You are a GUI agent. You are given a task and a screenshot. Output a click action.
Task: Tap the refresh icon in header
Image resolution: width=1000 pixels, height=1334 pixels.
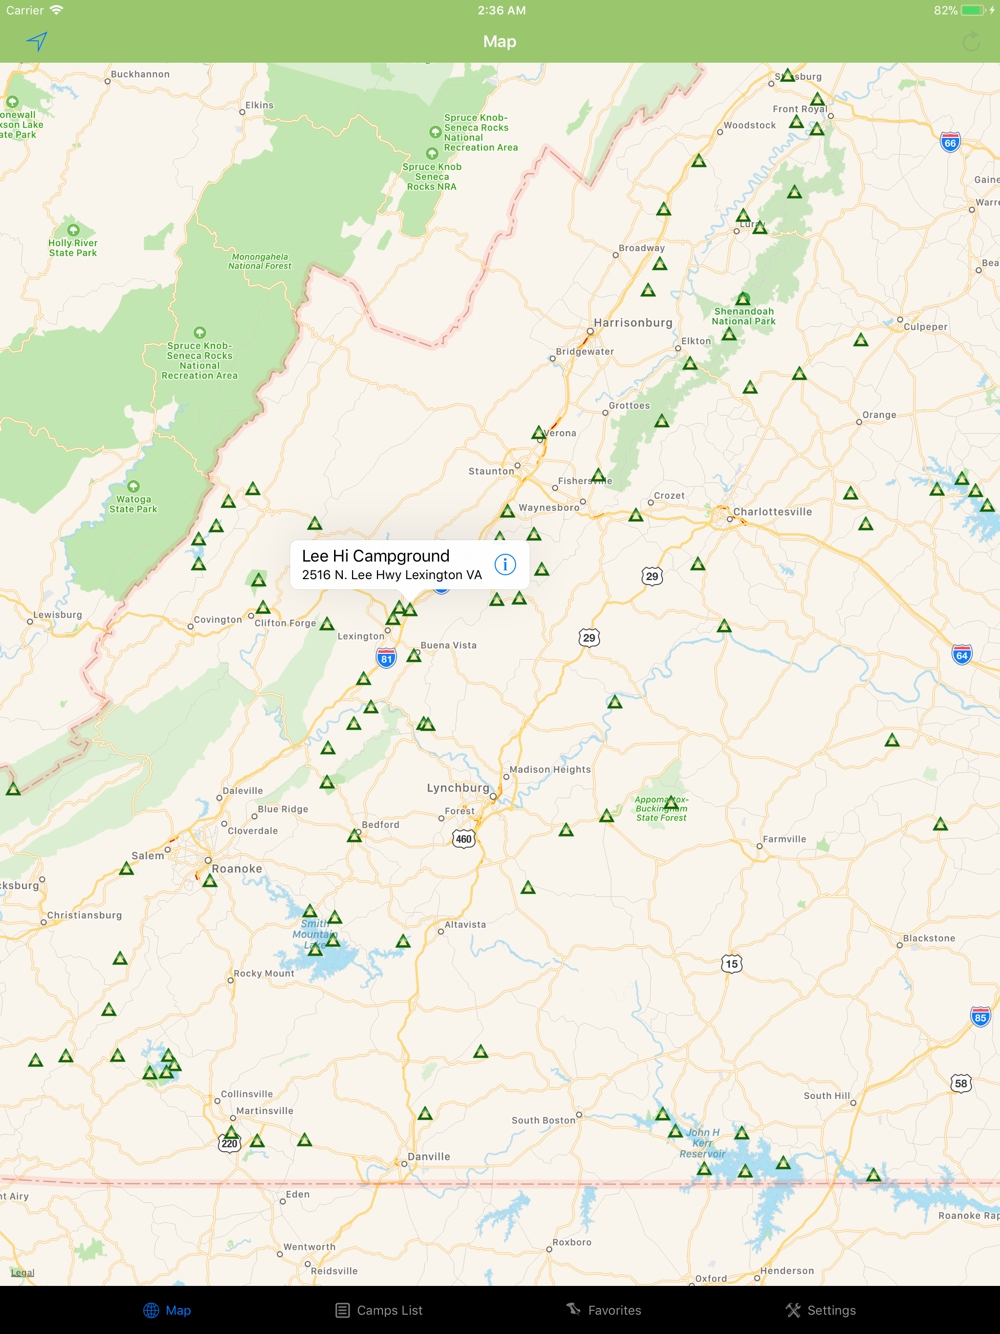[x=970, y=41]
